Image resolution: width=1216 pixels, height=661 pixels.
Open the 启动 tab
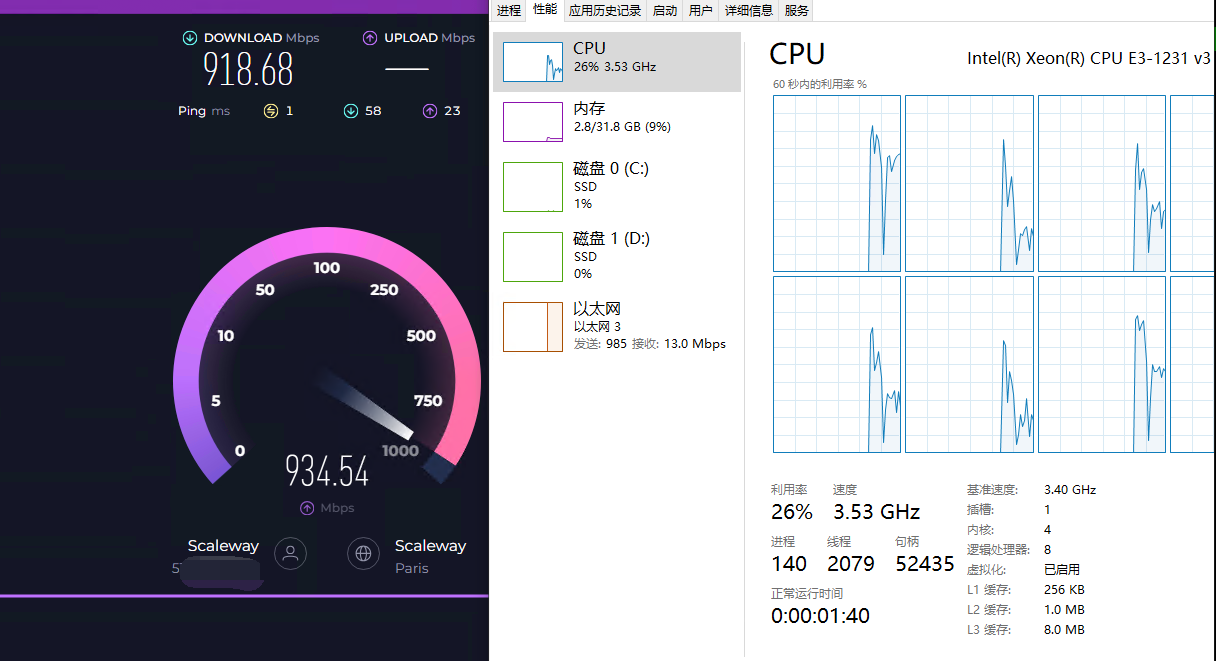click(x=665, y=11)
